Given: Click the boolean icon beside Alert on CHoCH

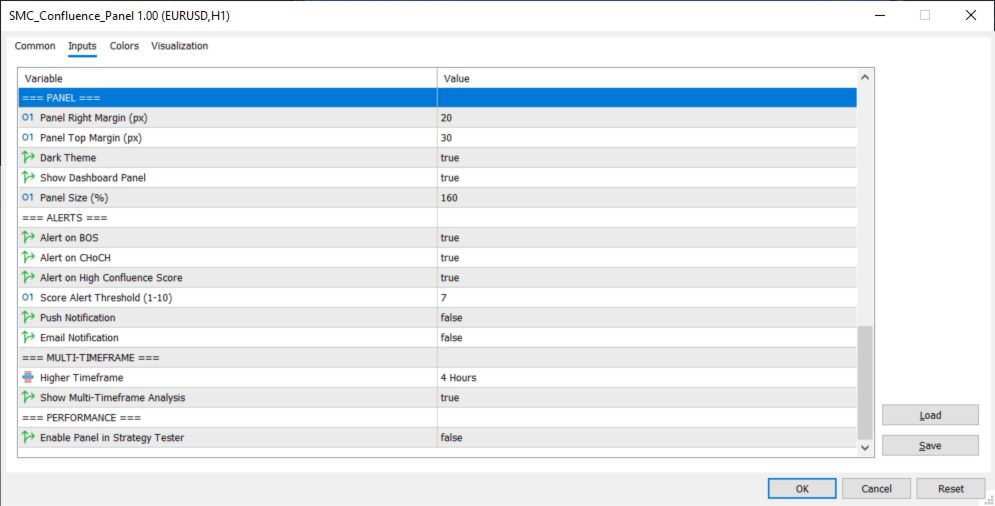Looking at the screenshot, I should [x=28, y=257].
